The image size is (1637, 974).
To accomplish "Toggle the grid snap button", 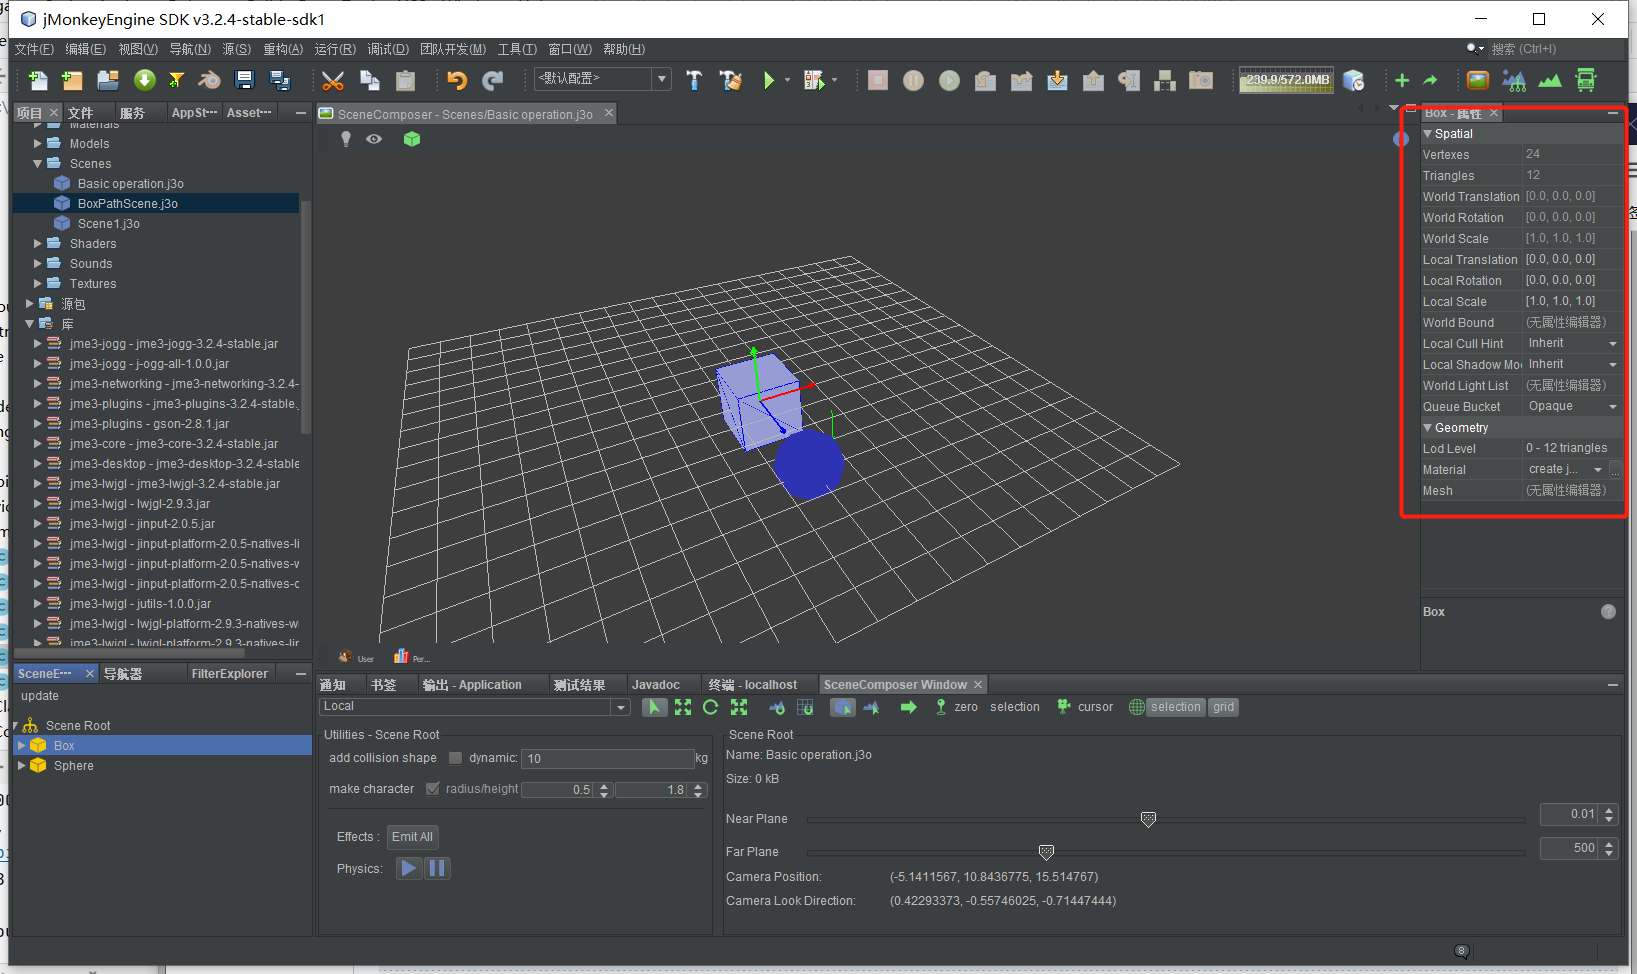I will 1223,707.
